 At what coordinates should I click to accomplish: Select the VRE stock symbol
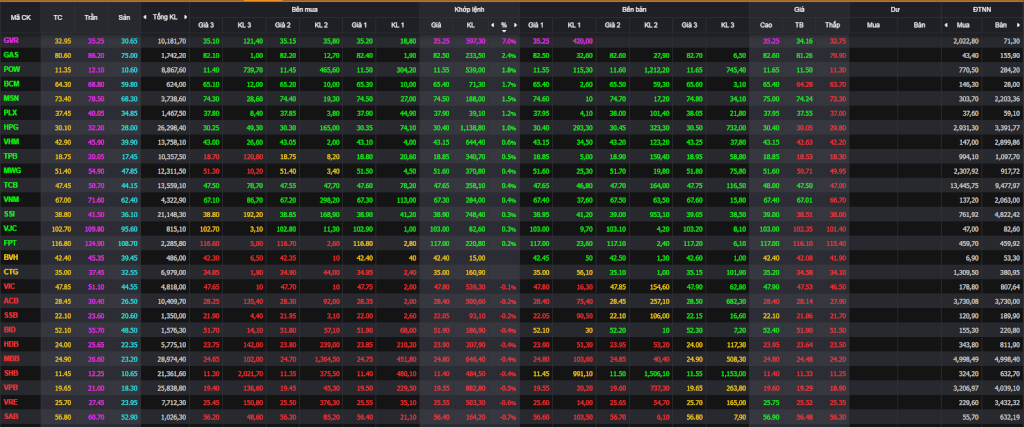[11, 402]
